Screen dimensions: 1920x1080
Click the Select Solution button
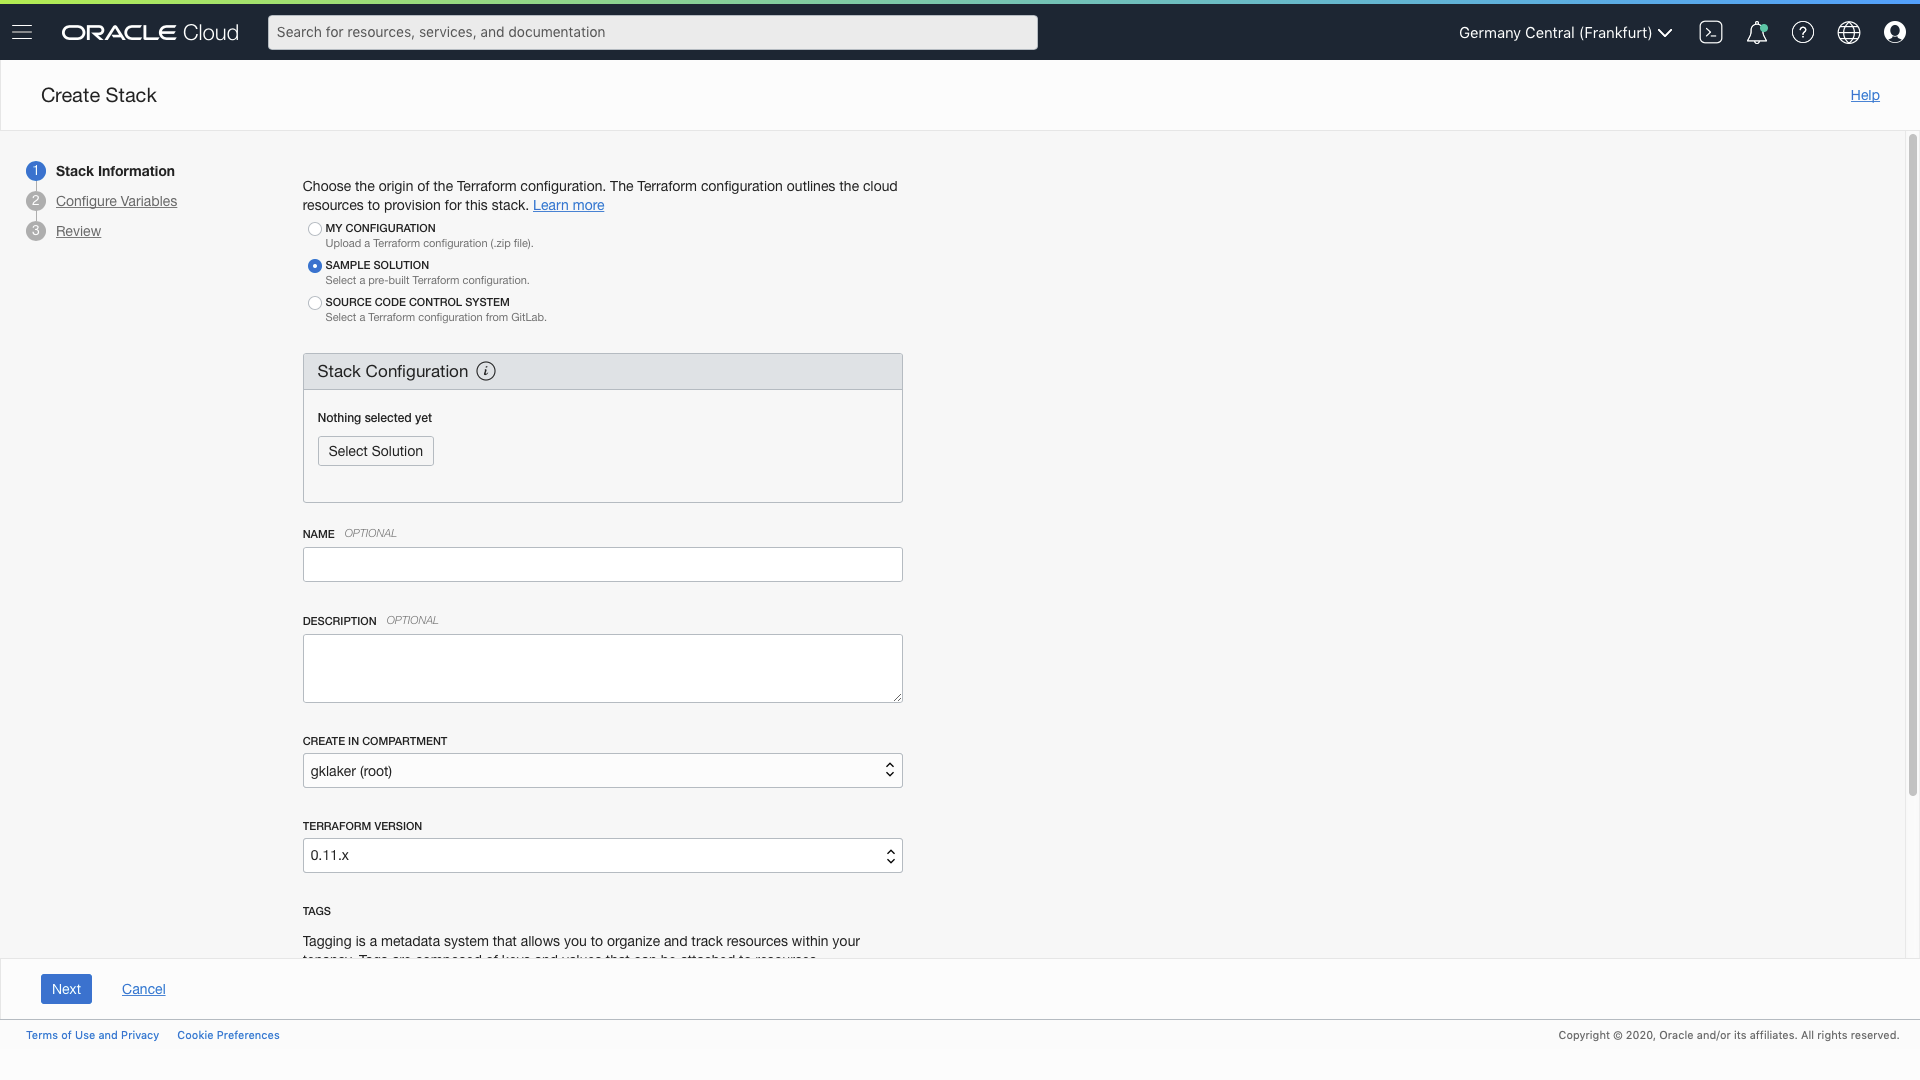375,451
